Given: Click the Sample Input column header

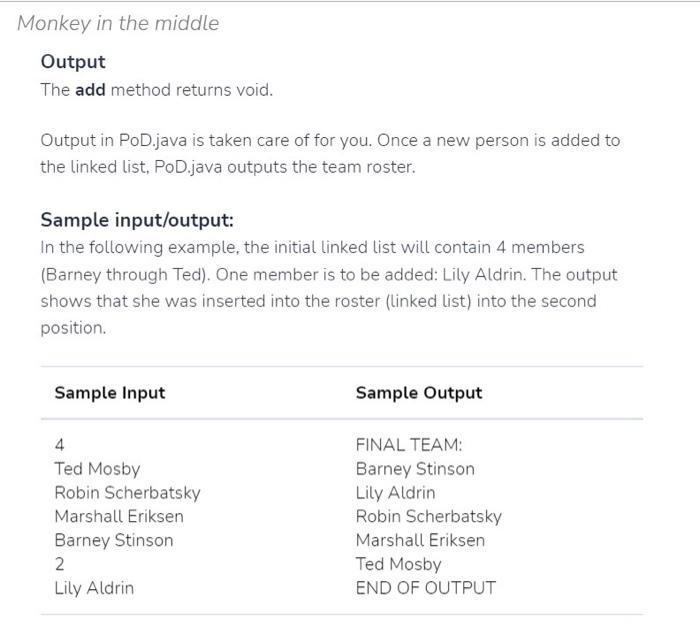Looking at the screenshot, I should (110, 393).
